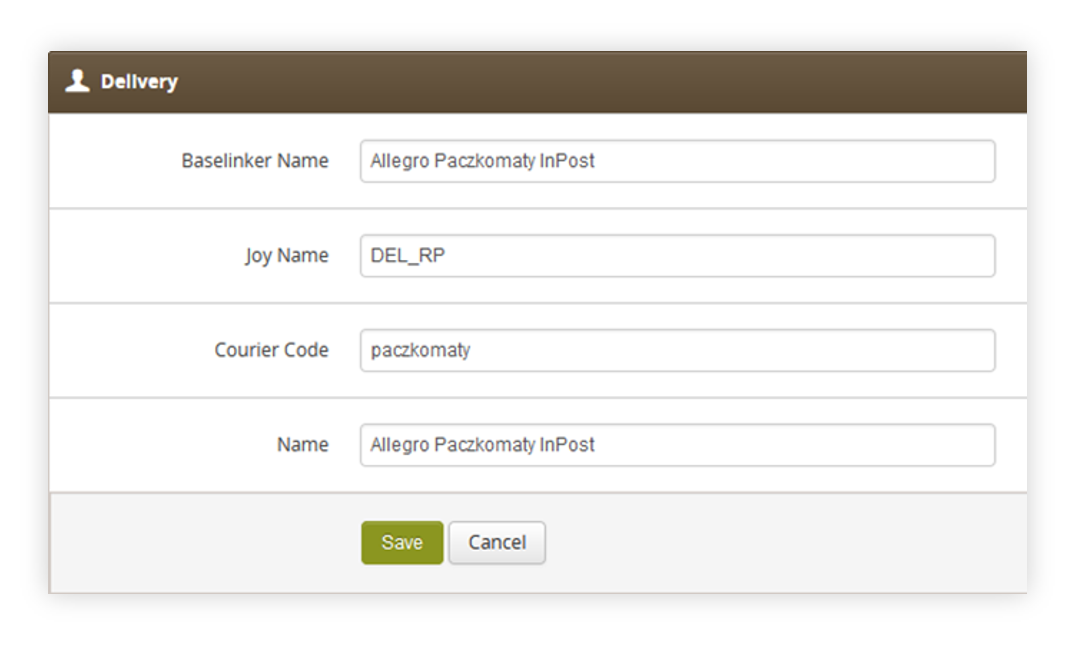
Task: Save the delivery settings
Action: [402, 542]
